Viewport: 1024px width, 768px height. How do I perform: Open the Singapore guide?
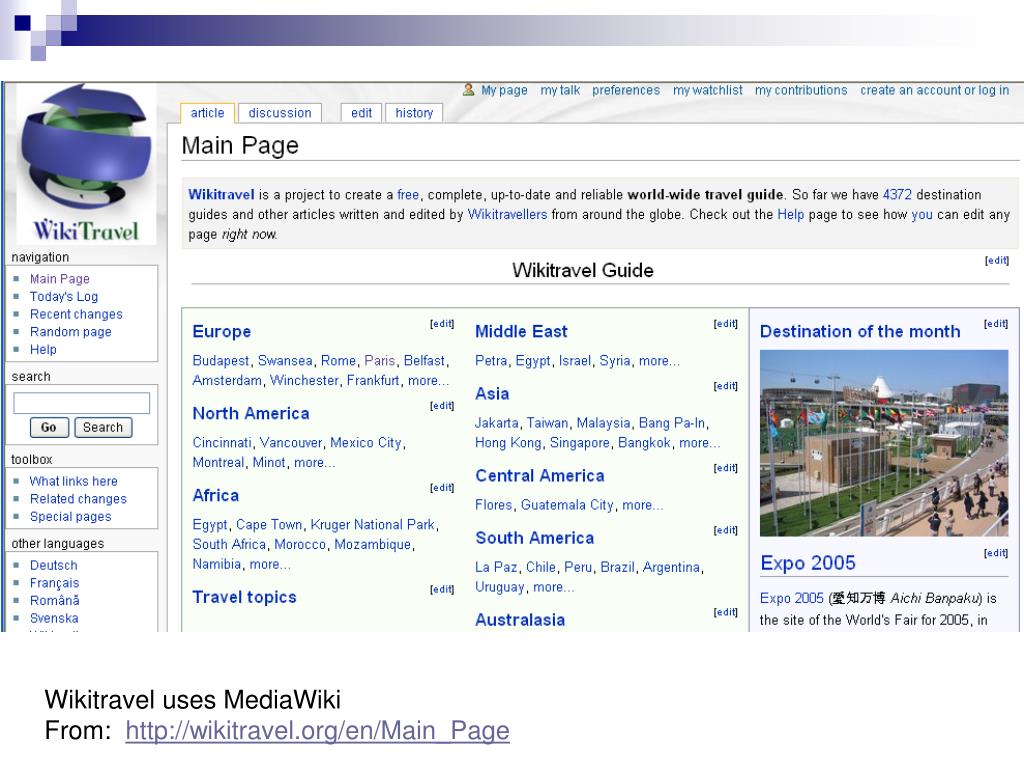coord(579,443)
